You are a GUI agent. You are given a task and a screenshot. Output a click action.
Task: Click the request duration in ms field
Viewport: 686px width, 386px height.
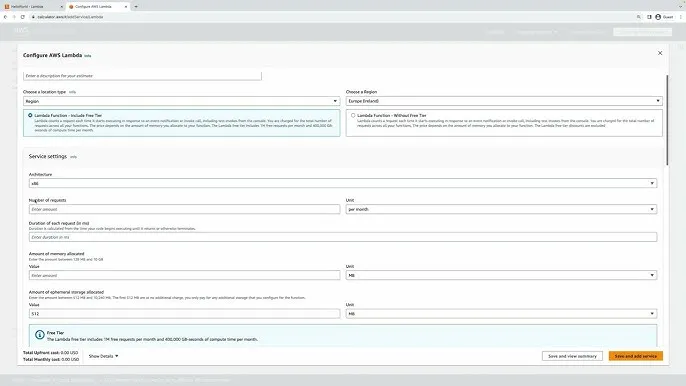tap(343, 237)
